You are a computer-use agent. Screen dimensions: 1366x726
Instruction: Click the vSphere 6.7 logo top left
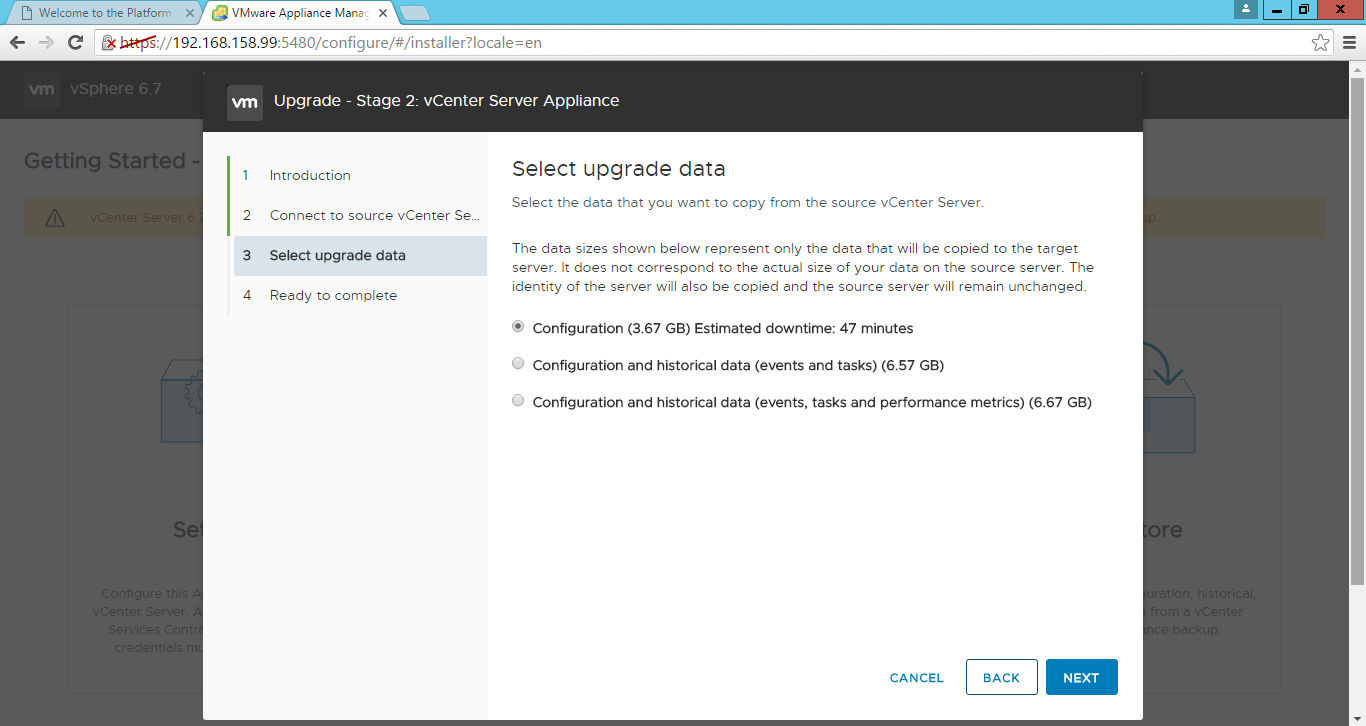41,89
